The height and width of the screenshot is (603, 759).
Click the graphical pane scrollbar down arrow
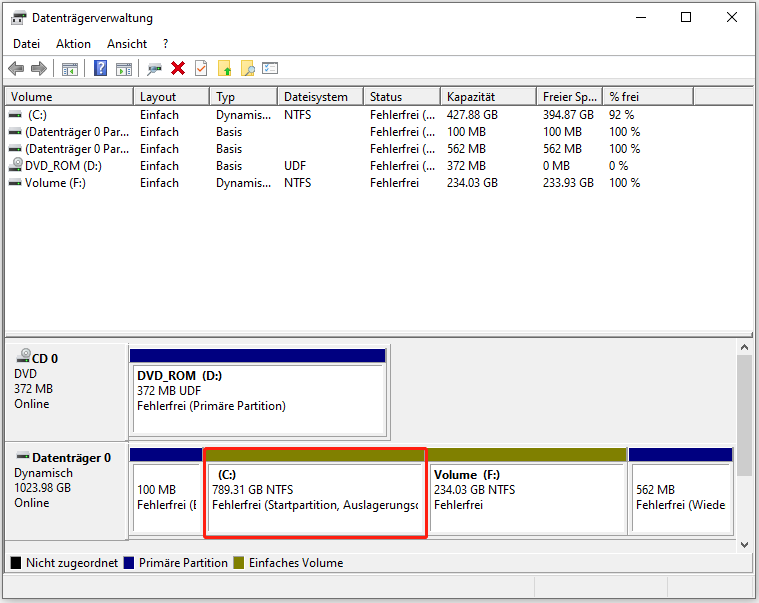click(744, 544)
